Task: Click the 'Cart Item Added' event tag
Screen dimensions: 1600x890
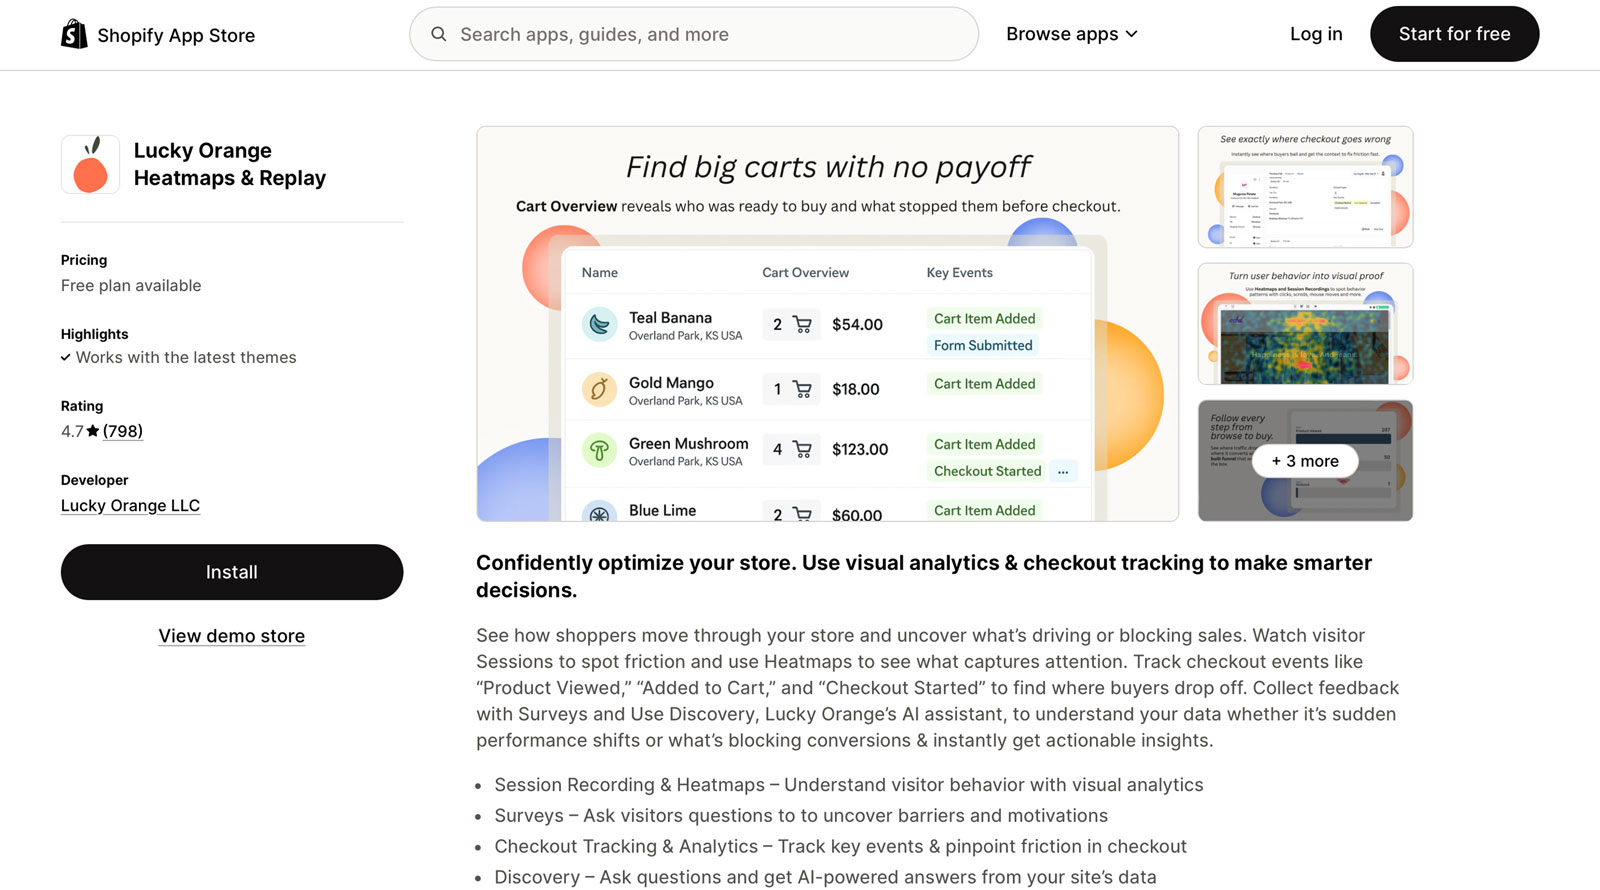Action: [983, 318]
